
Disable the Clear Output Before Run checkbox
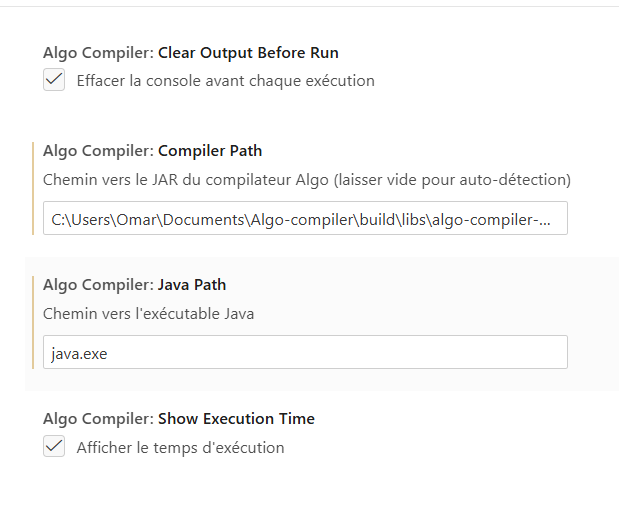pos(54,80)
